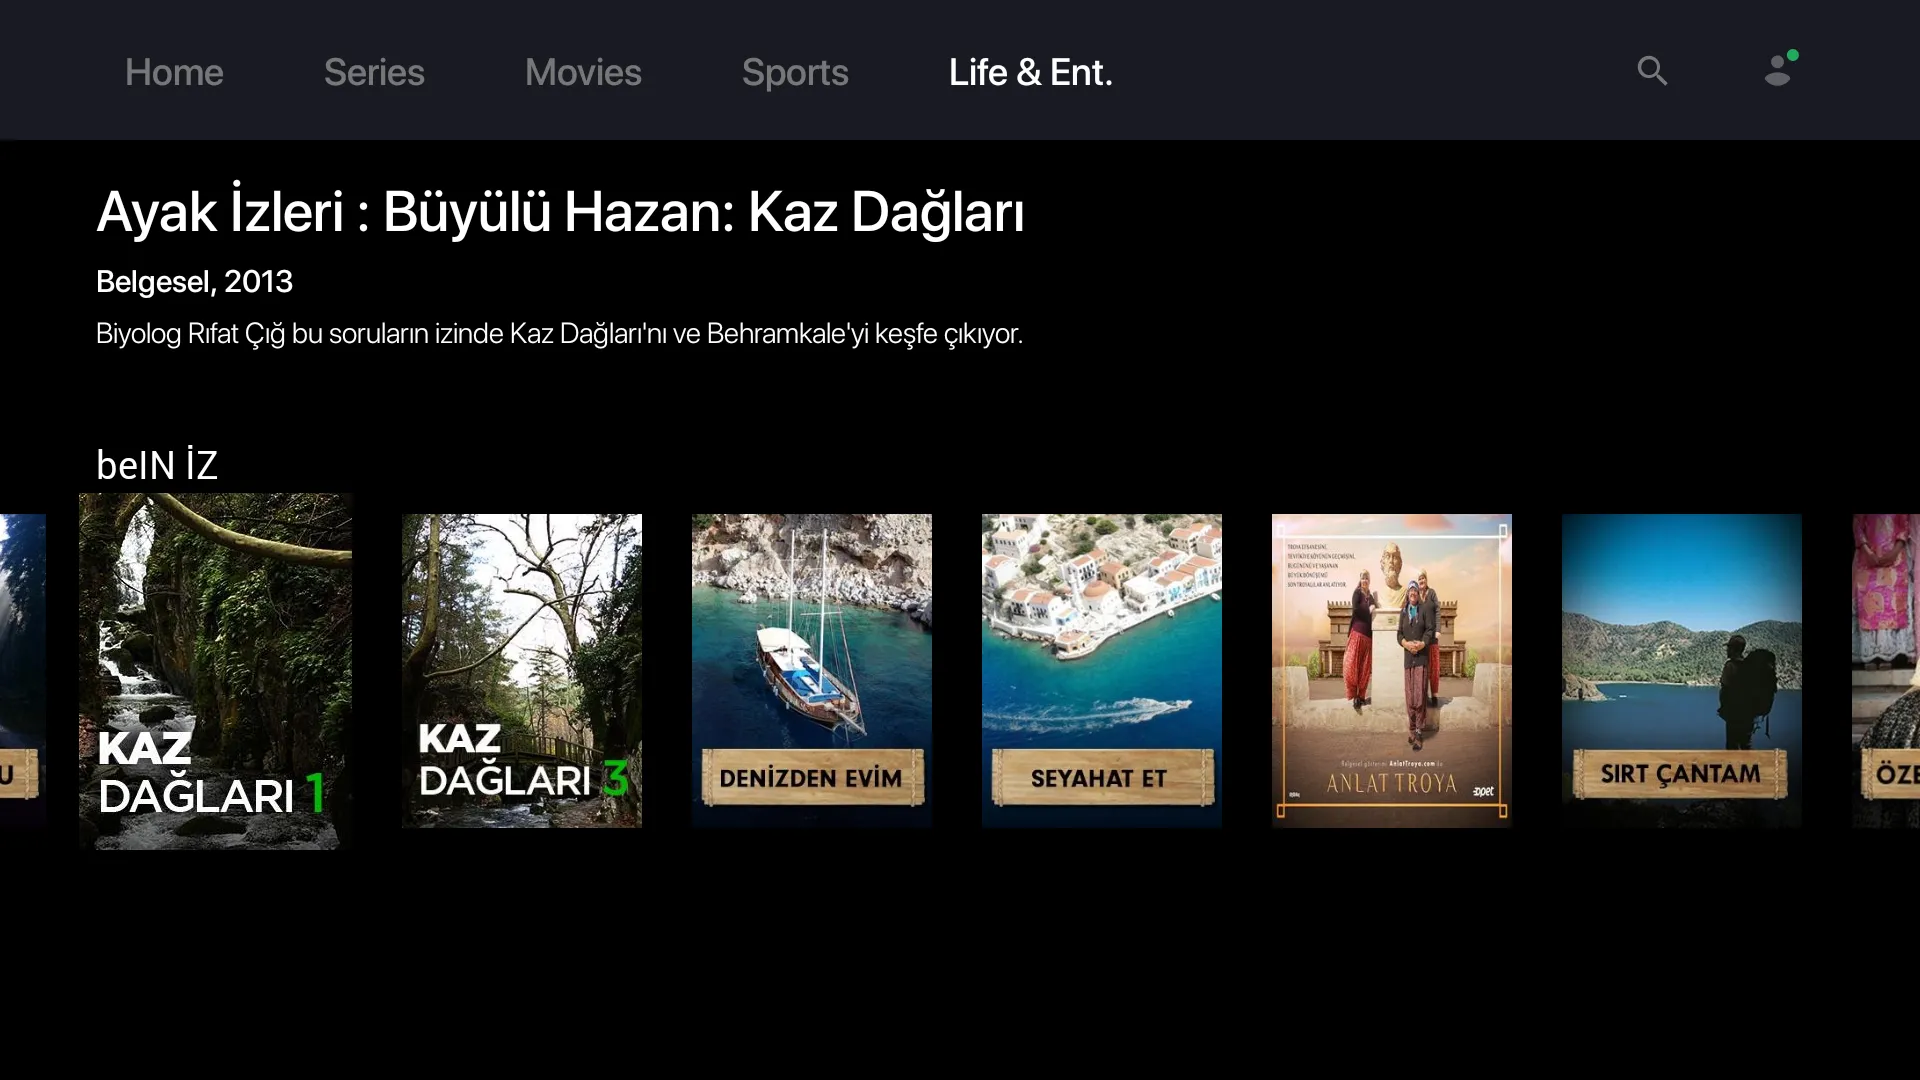Select the Sırt Çantam thumbnail
This screenshot has width=1920, height=1080.
[x=1681, y=671]
